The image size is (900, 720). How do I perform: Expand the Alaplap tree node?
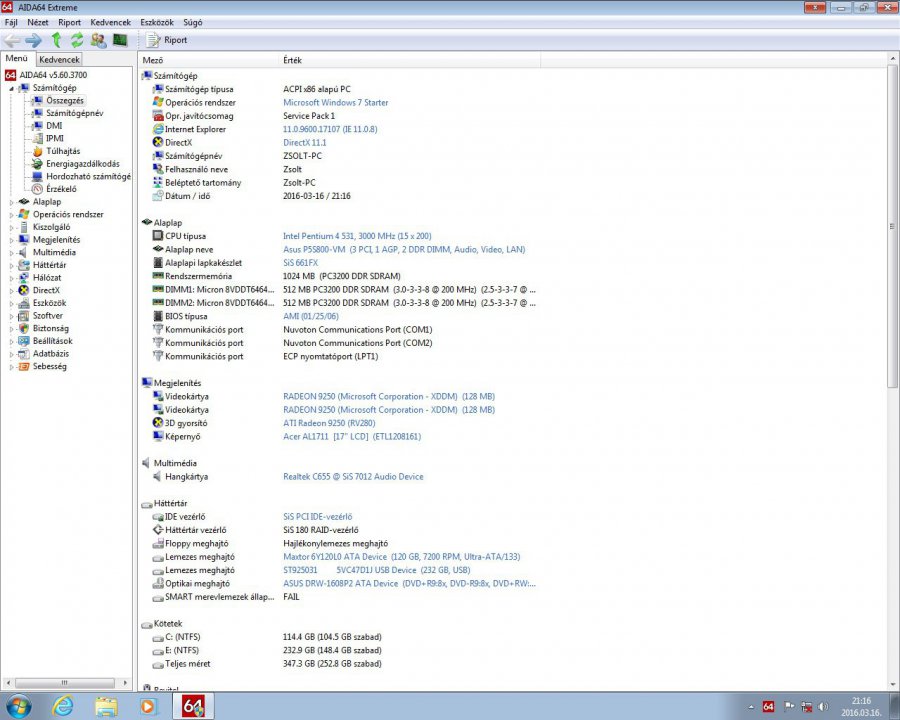(x=11, y=202)
